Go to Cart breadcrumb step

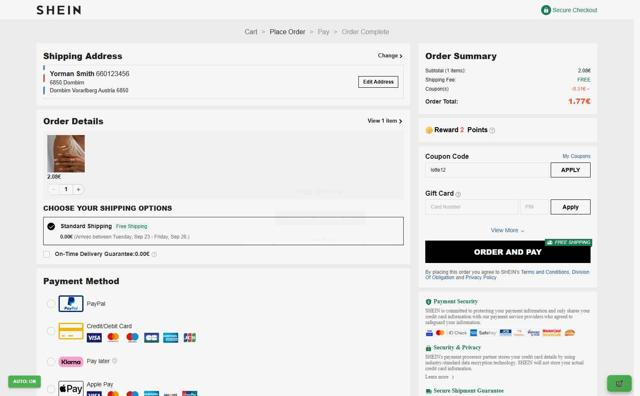251,32
